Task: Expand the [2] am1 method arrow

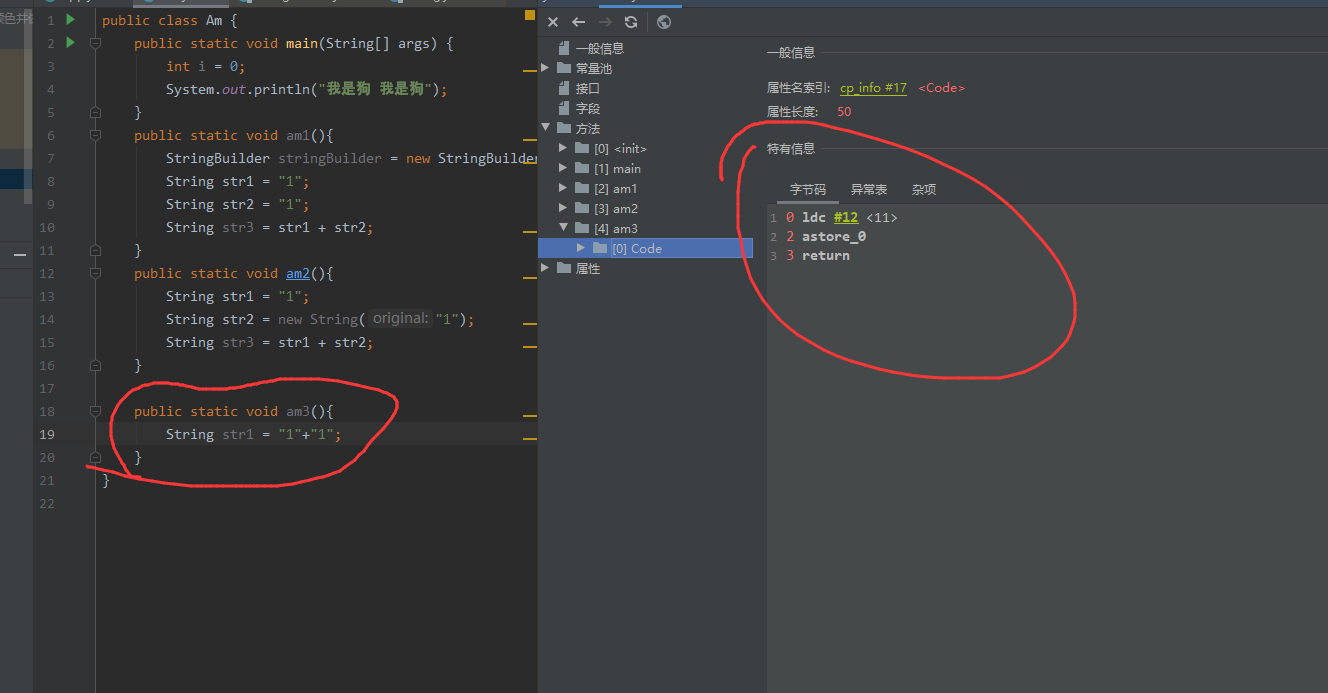Action: 564,188
